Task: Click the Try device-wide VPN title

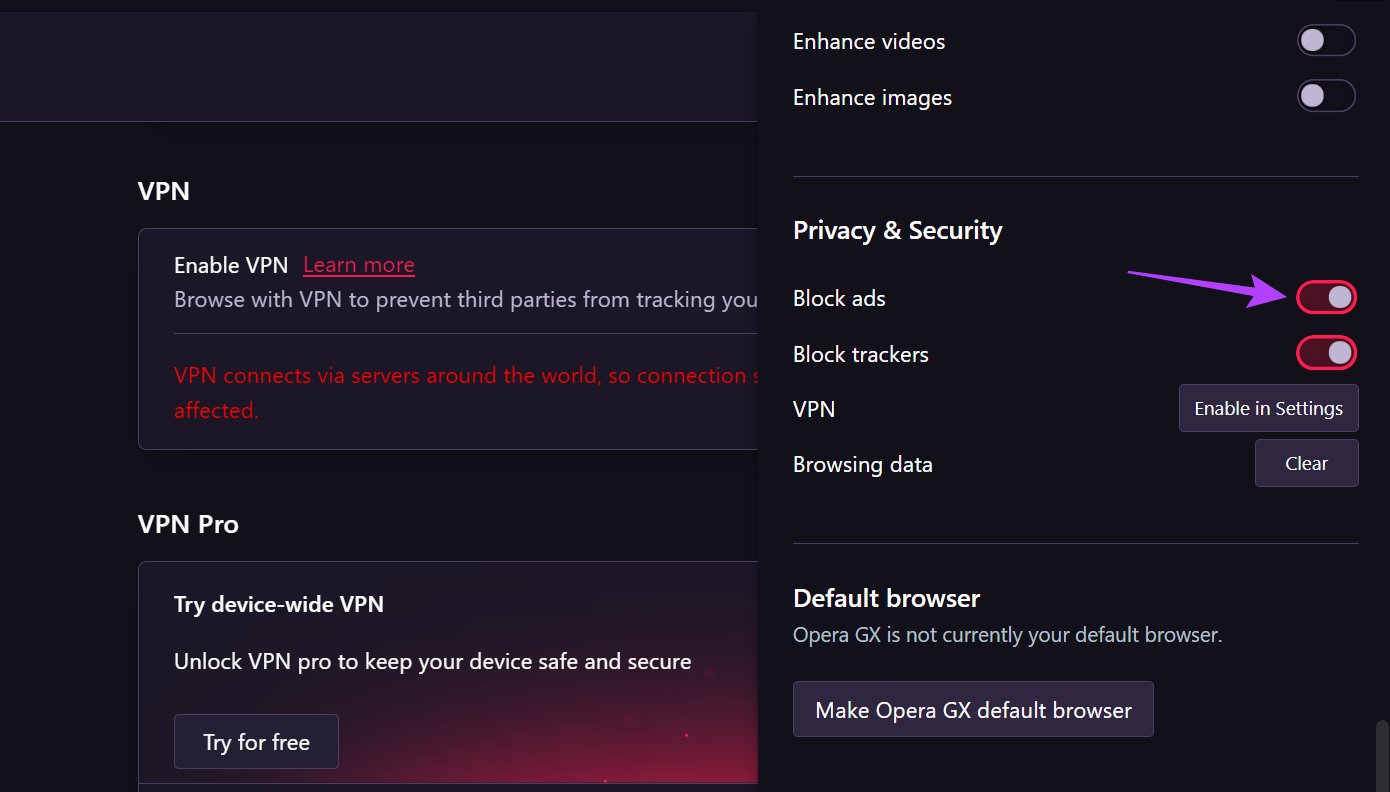Action: [279, 604]
